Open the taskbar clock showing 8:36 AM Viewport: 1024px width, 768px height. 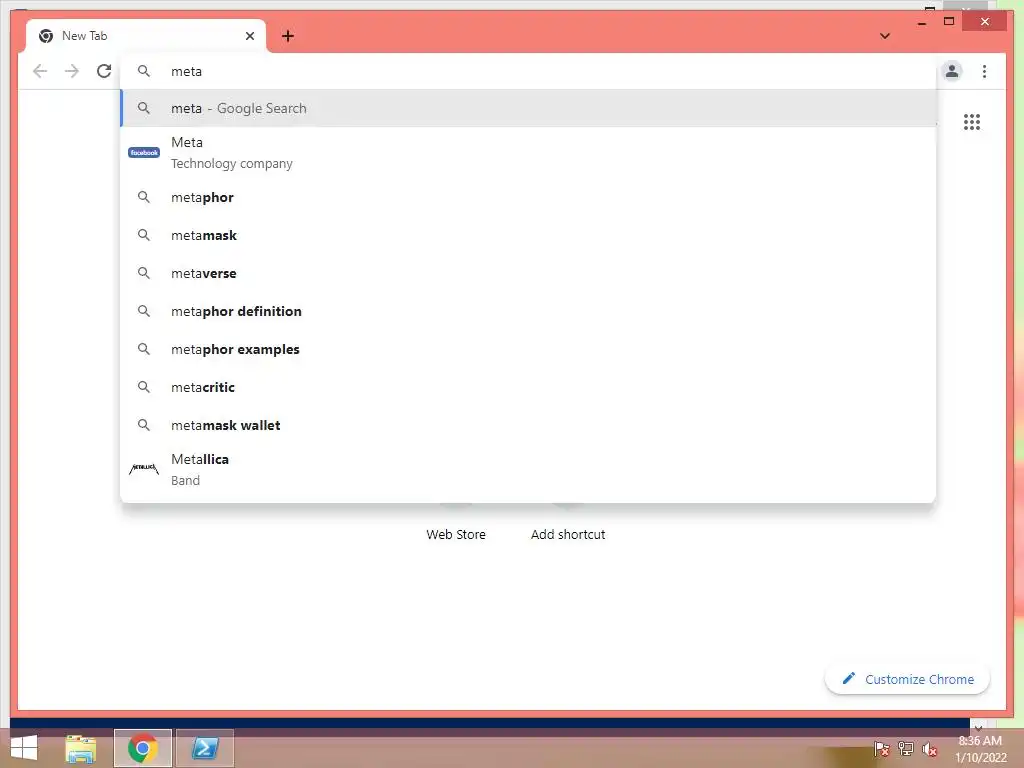click(x=980, y=749)
